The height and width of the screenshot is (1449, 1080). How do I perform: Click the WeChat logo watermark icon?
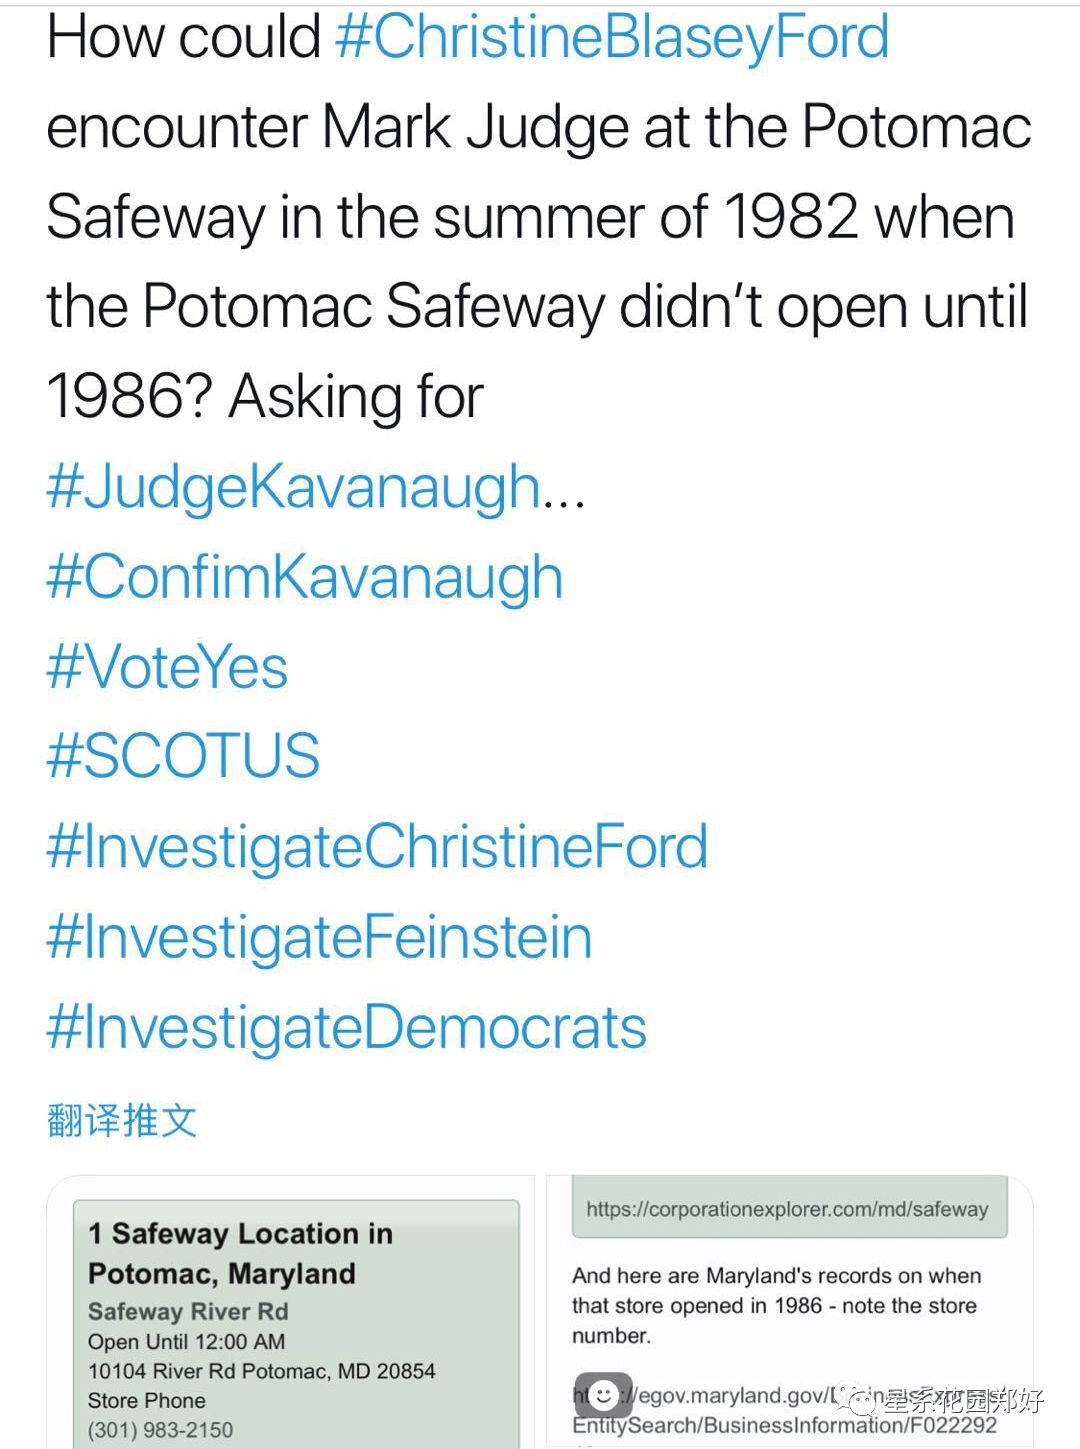(x=857, y=1399)
